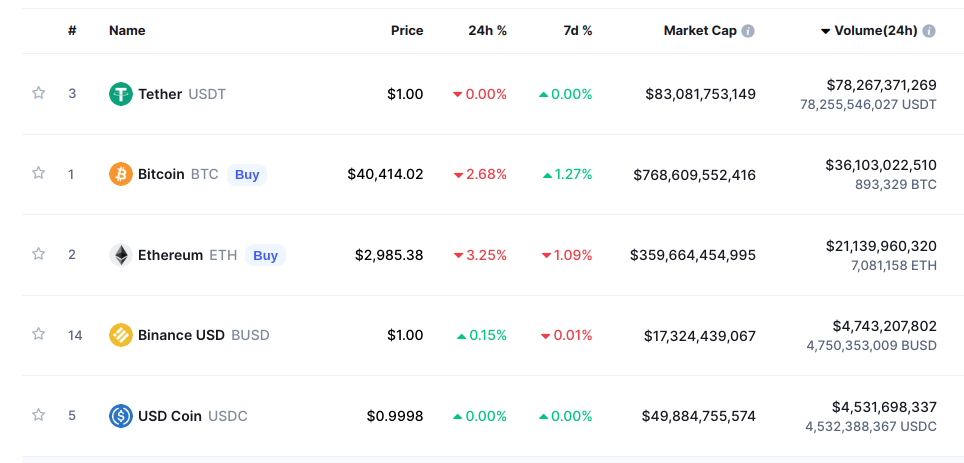964x463 pixels.
Task: Sort by the 7d % column
Action: click(577, 31)
